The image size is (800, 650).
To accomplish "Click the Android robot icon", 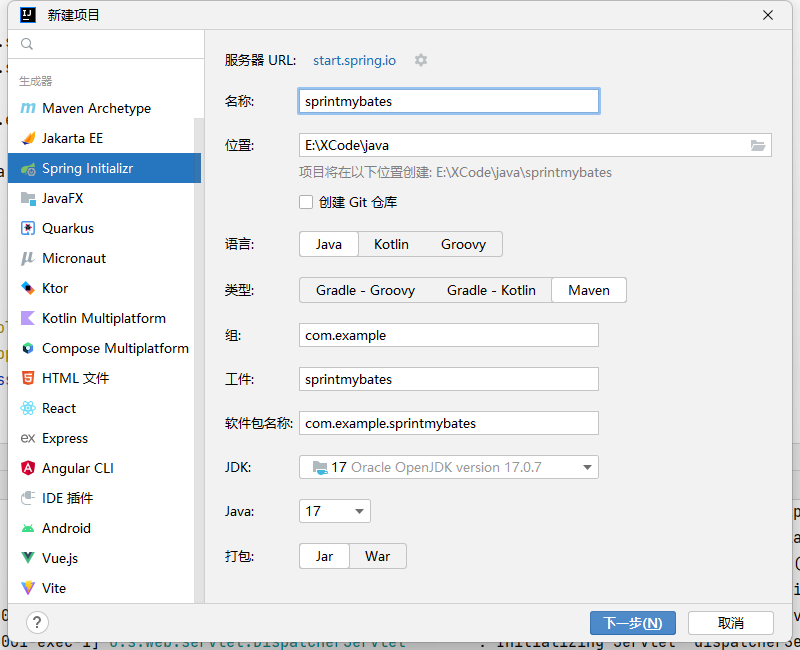I will [28, 529].
